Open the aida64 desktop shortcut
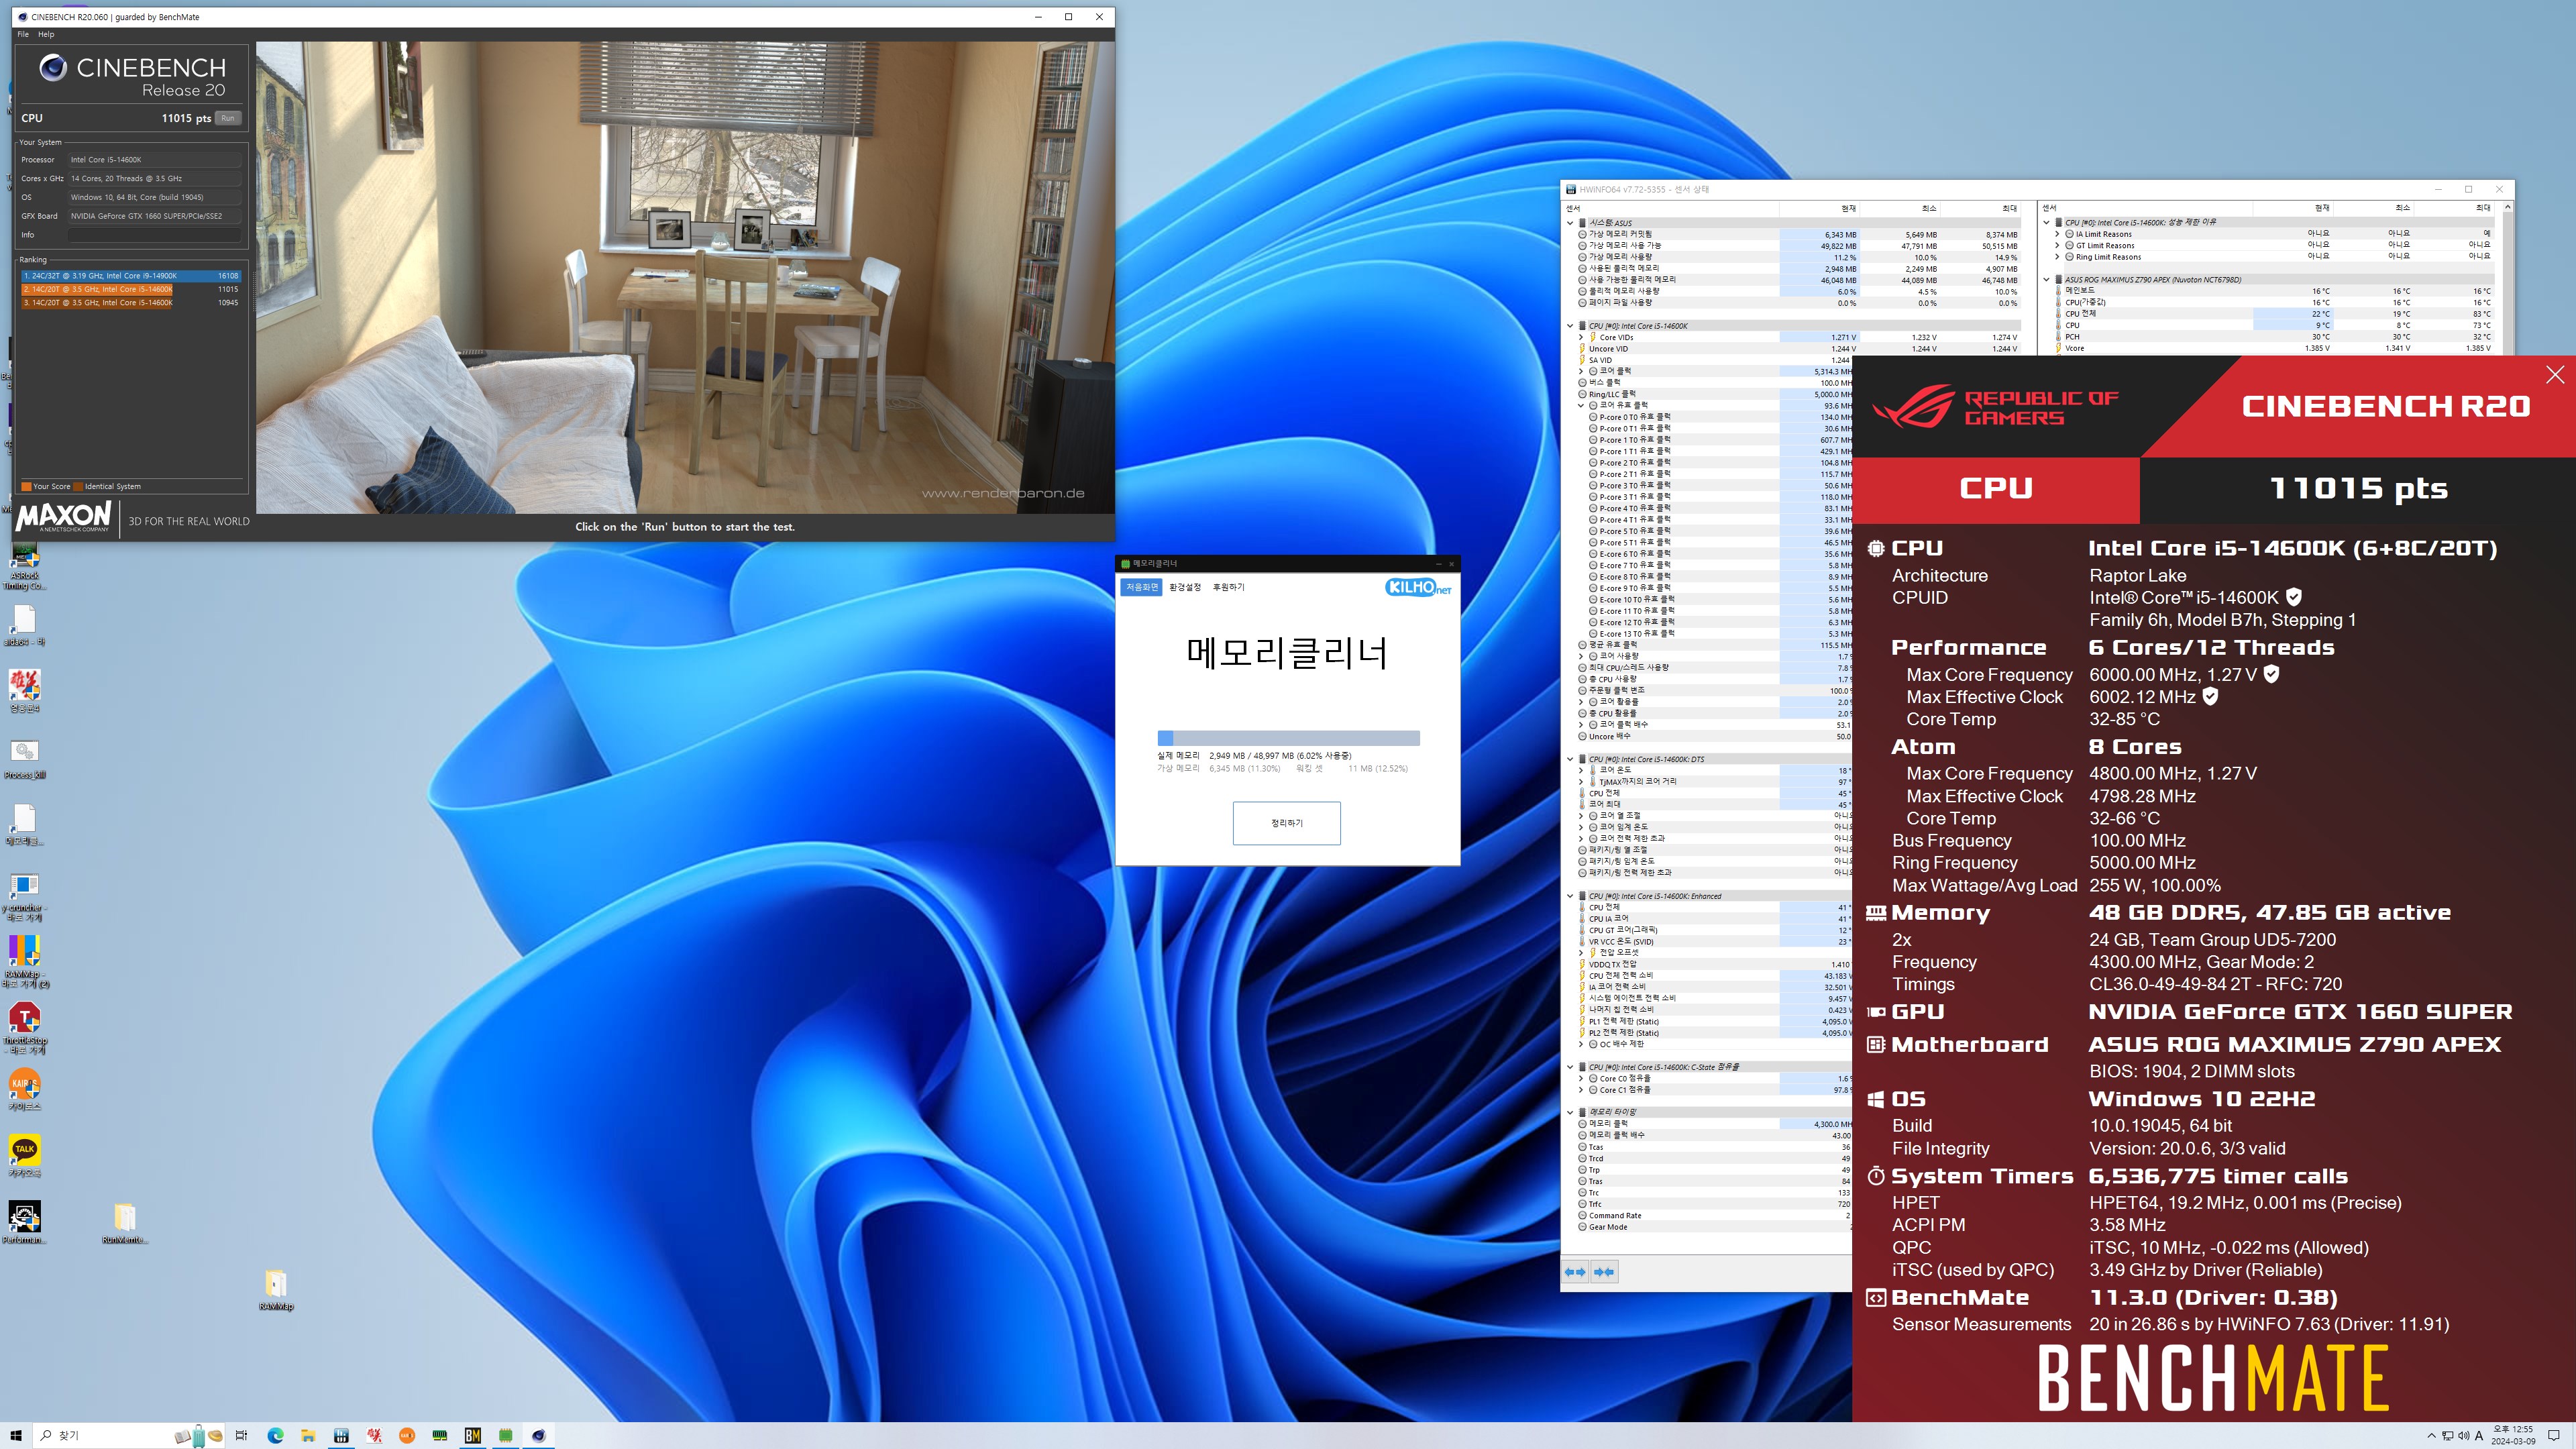2576x1449 pixels. (x=24, y=625)
